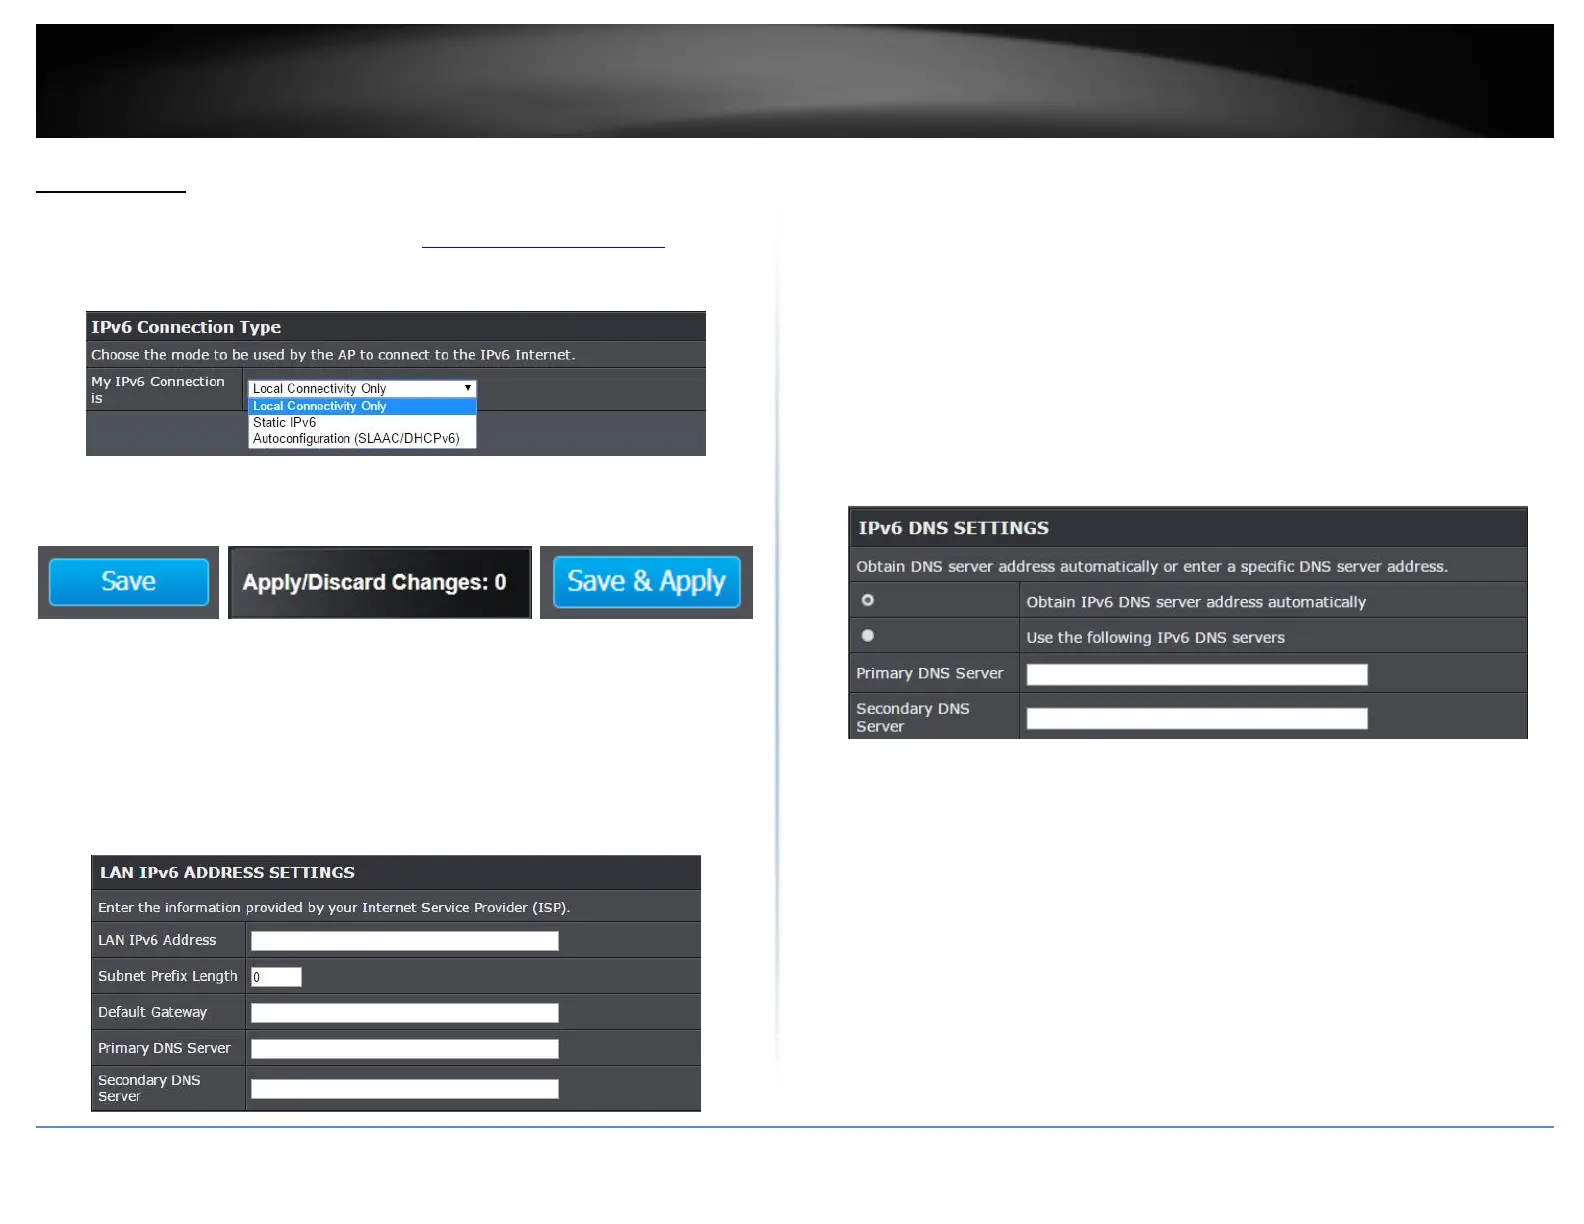
Task: Click the LAN IPv6 ADDRESS SETTINGS heading
Action: (227, 873)
